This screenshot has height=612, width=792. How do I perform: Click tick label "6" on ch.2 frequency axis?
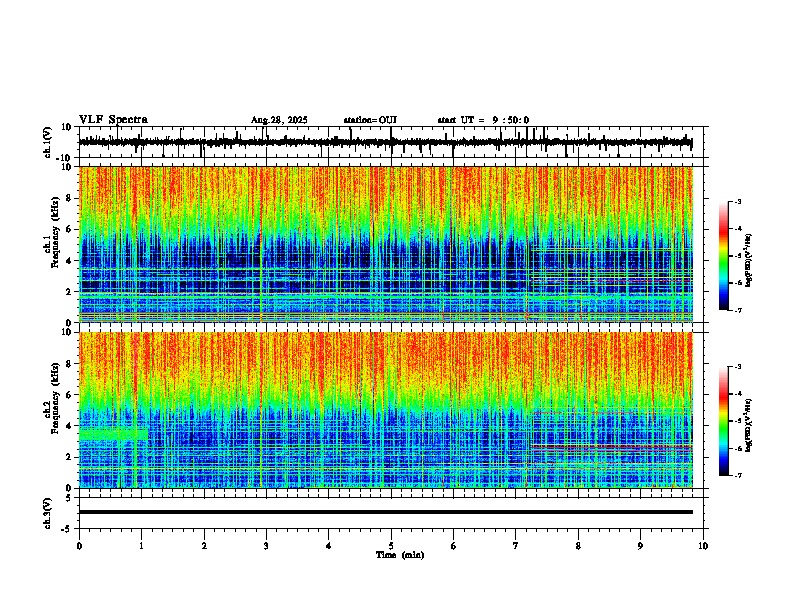pyautogui.click(x=69, y=395)
